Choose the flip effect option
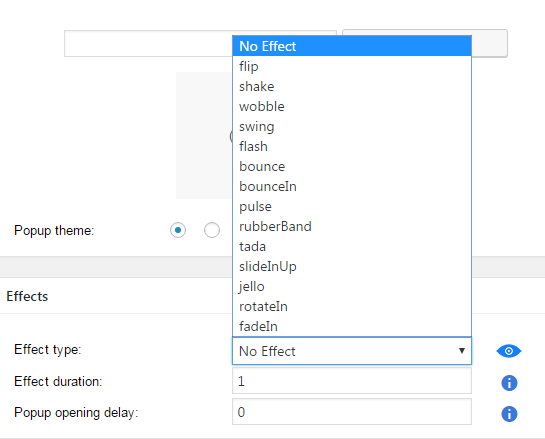Image resolution: width=545 pixels, height=439 pixels. click(x=352, y=66)
